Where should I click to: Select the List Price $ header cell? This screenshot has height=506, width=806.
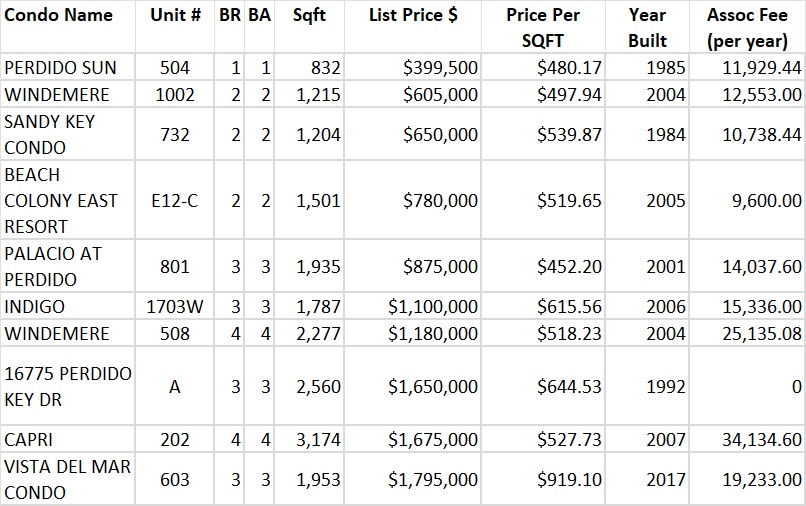[x=412, y=16]
